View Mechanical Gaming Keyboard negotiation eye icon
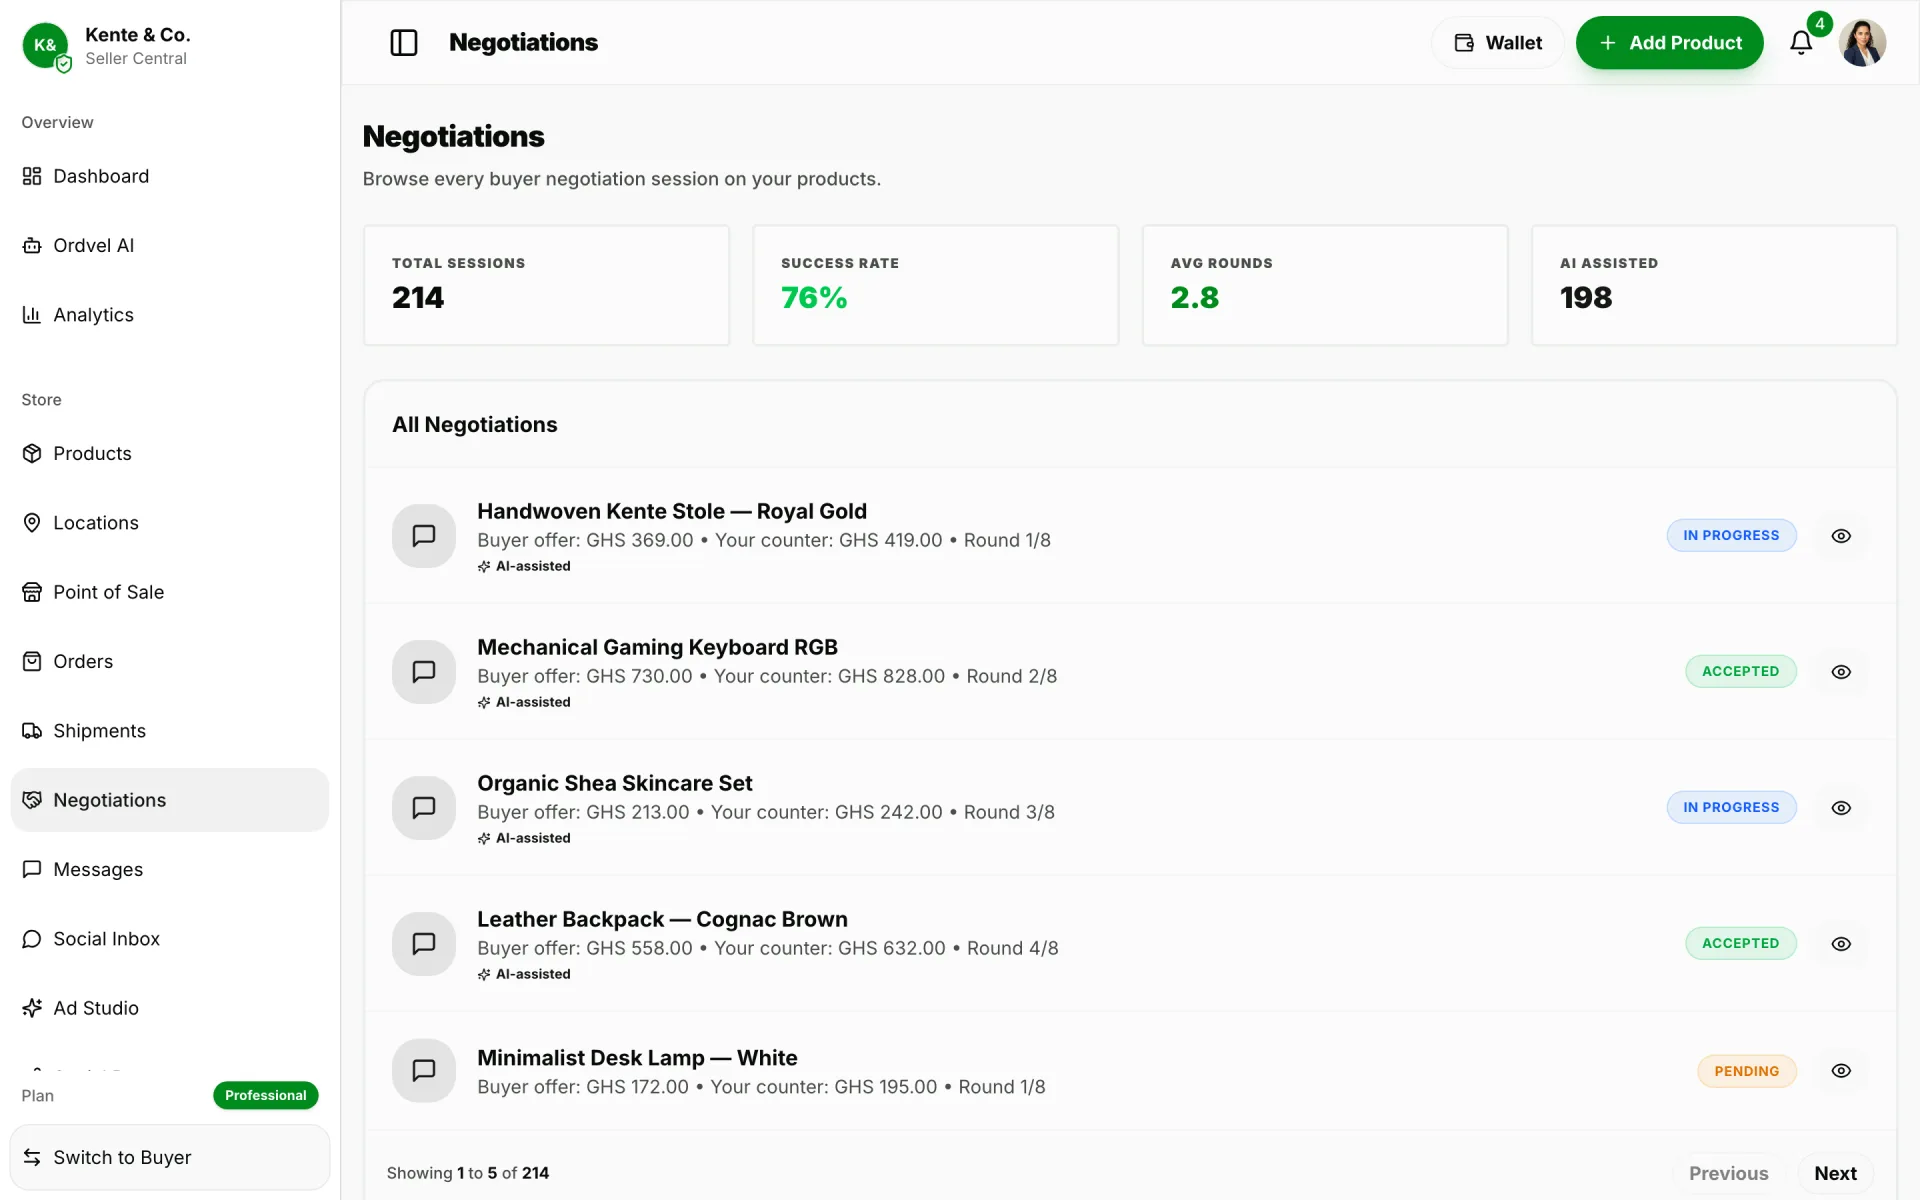This screenshot has width=1920, height=1200. pos(1841,672)
